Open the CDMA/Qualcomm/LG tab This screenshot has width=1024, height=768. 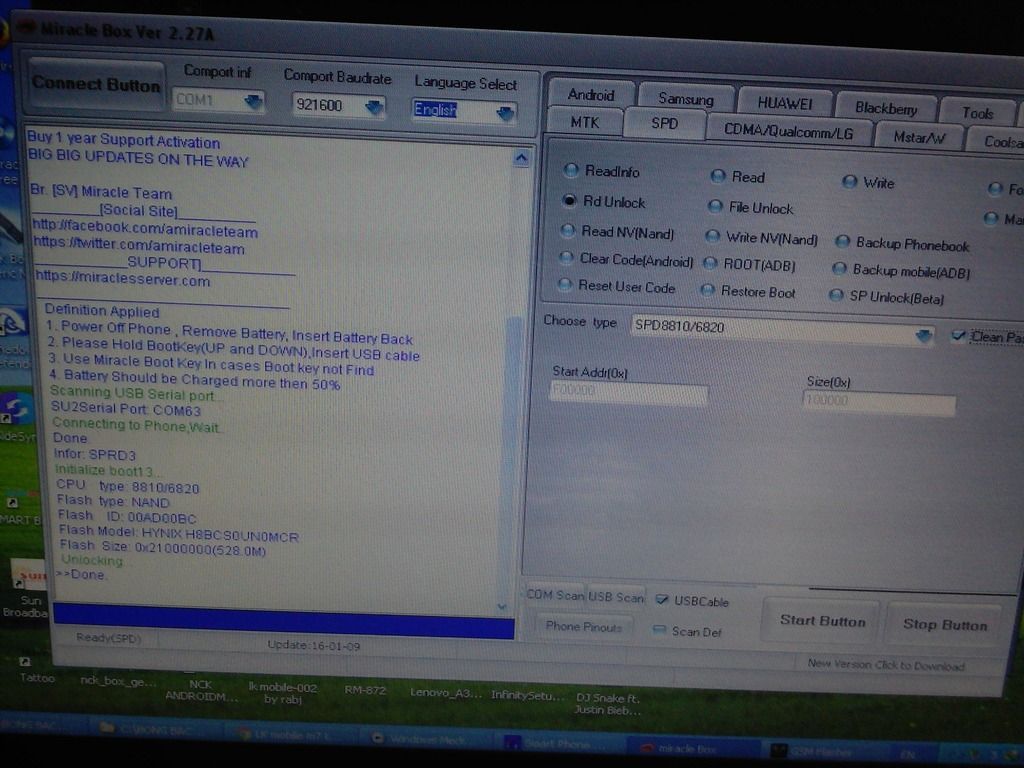tap(788, 131)
